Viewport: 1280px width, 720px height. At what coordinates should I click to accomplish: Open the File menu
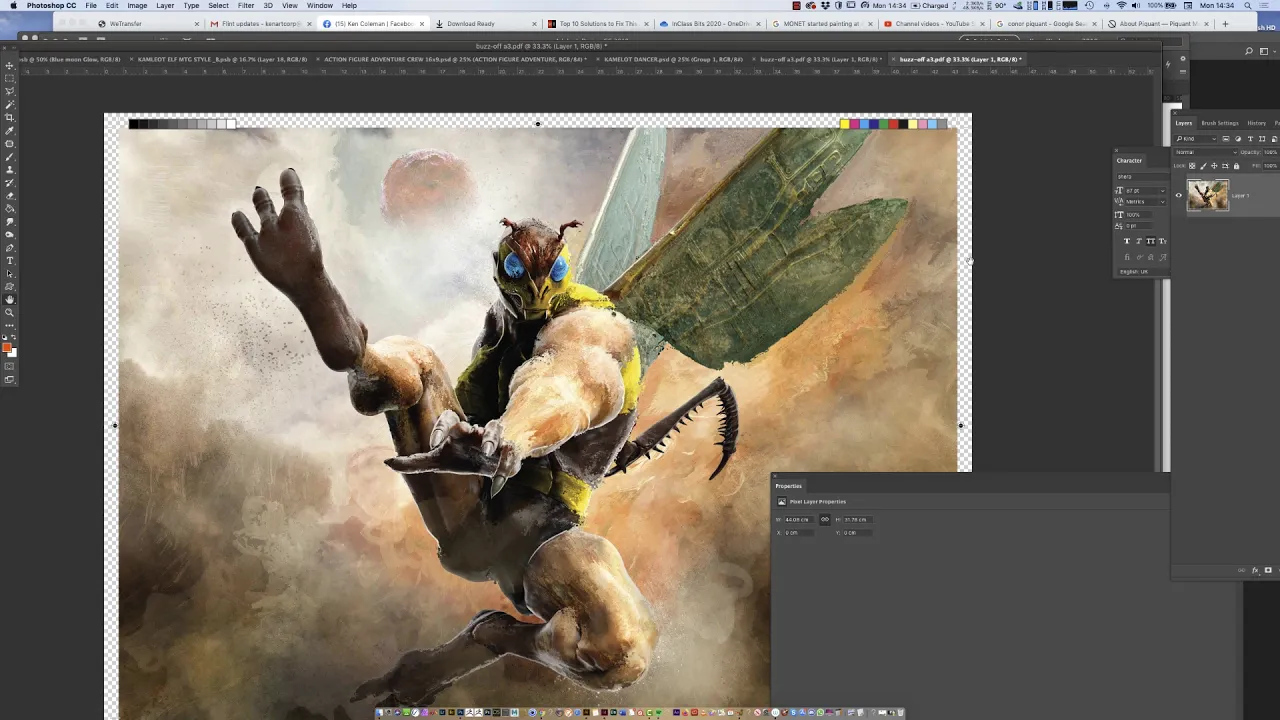tap(91, 6)
